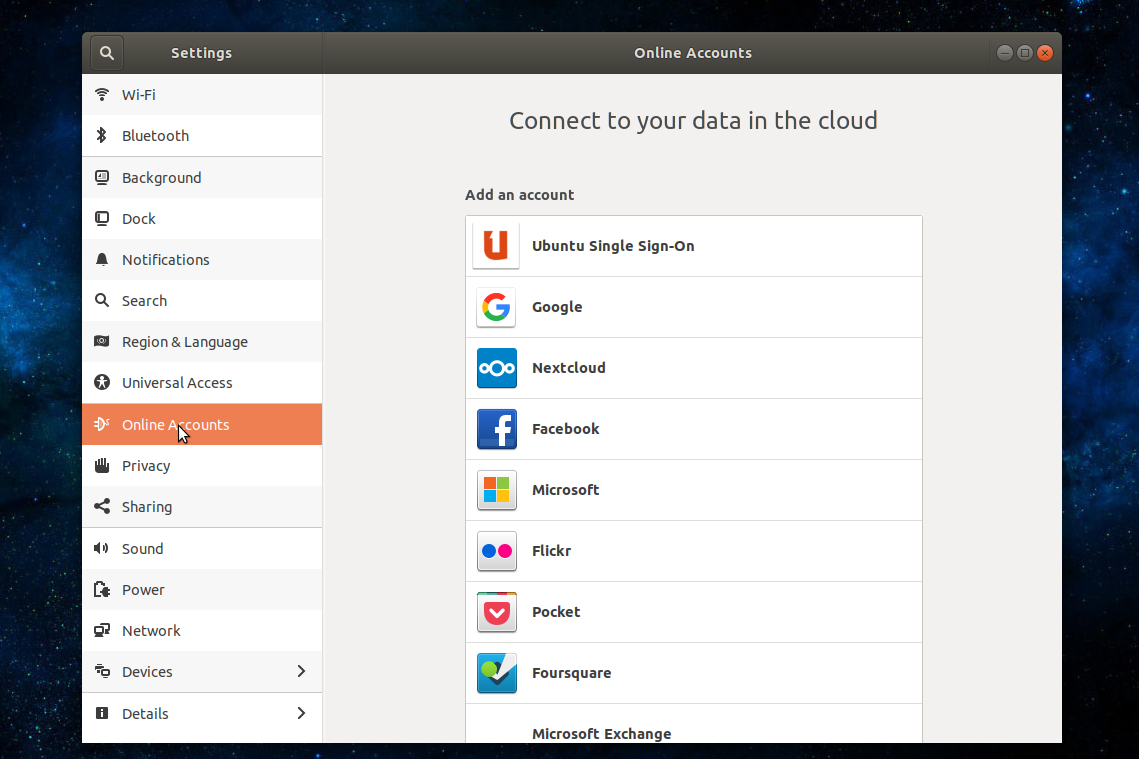Click the Facebook f logo
Viewport: 1139px width, 759px height.
[497, 429]
